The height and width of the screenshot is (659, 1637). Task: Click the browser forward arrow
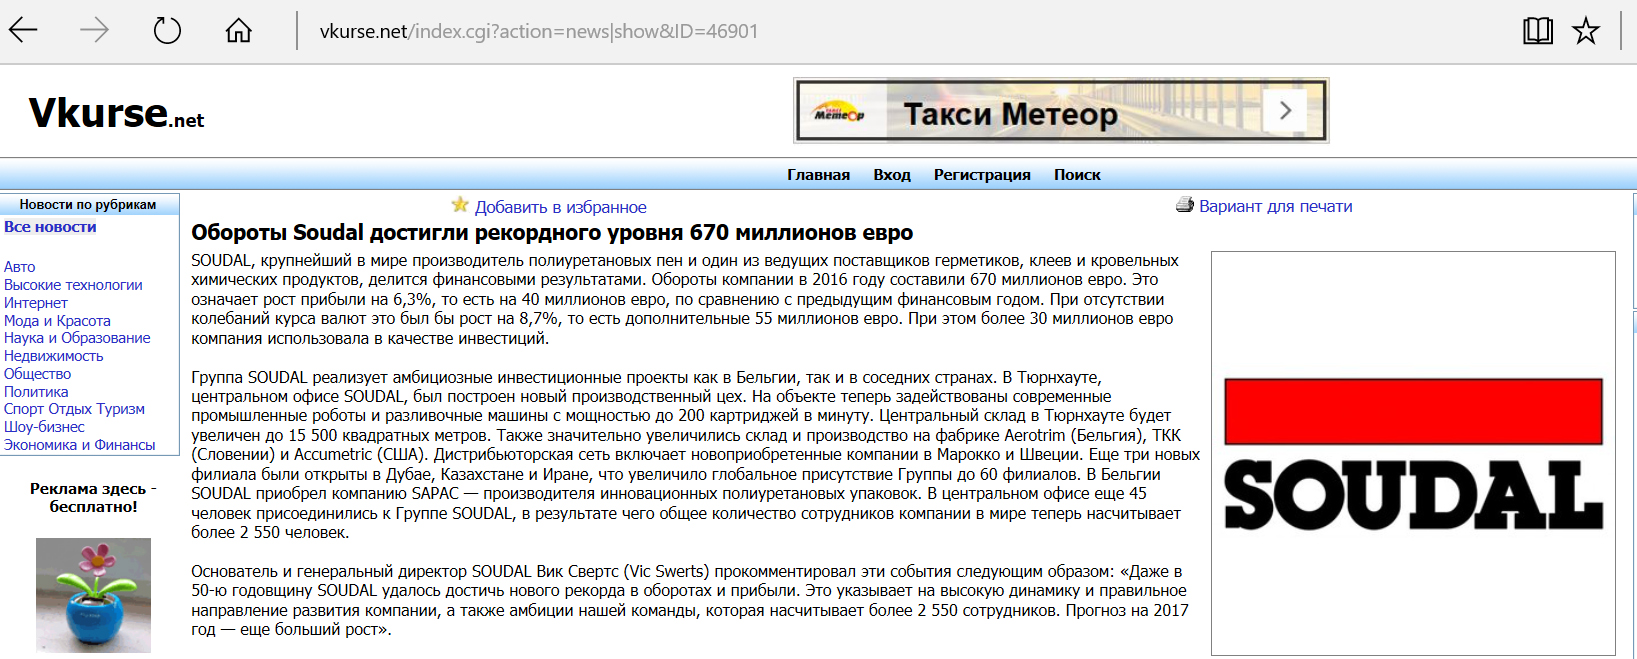pos(94,30)
